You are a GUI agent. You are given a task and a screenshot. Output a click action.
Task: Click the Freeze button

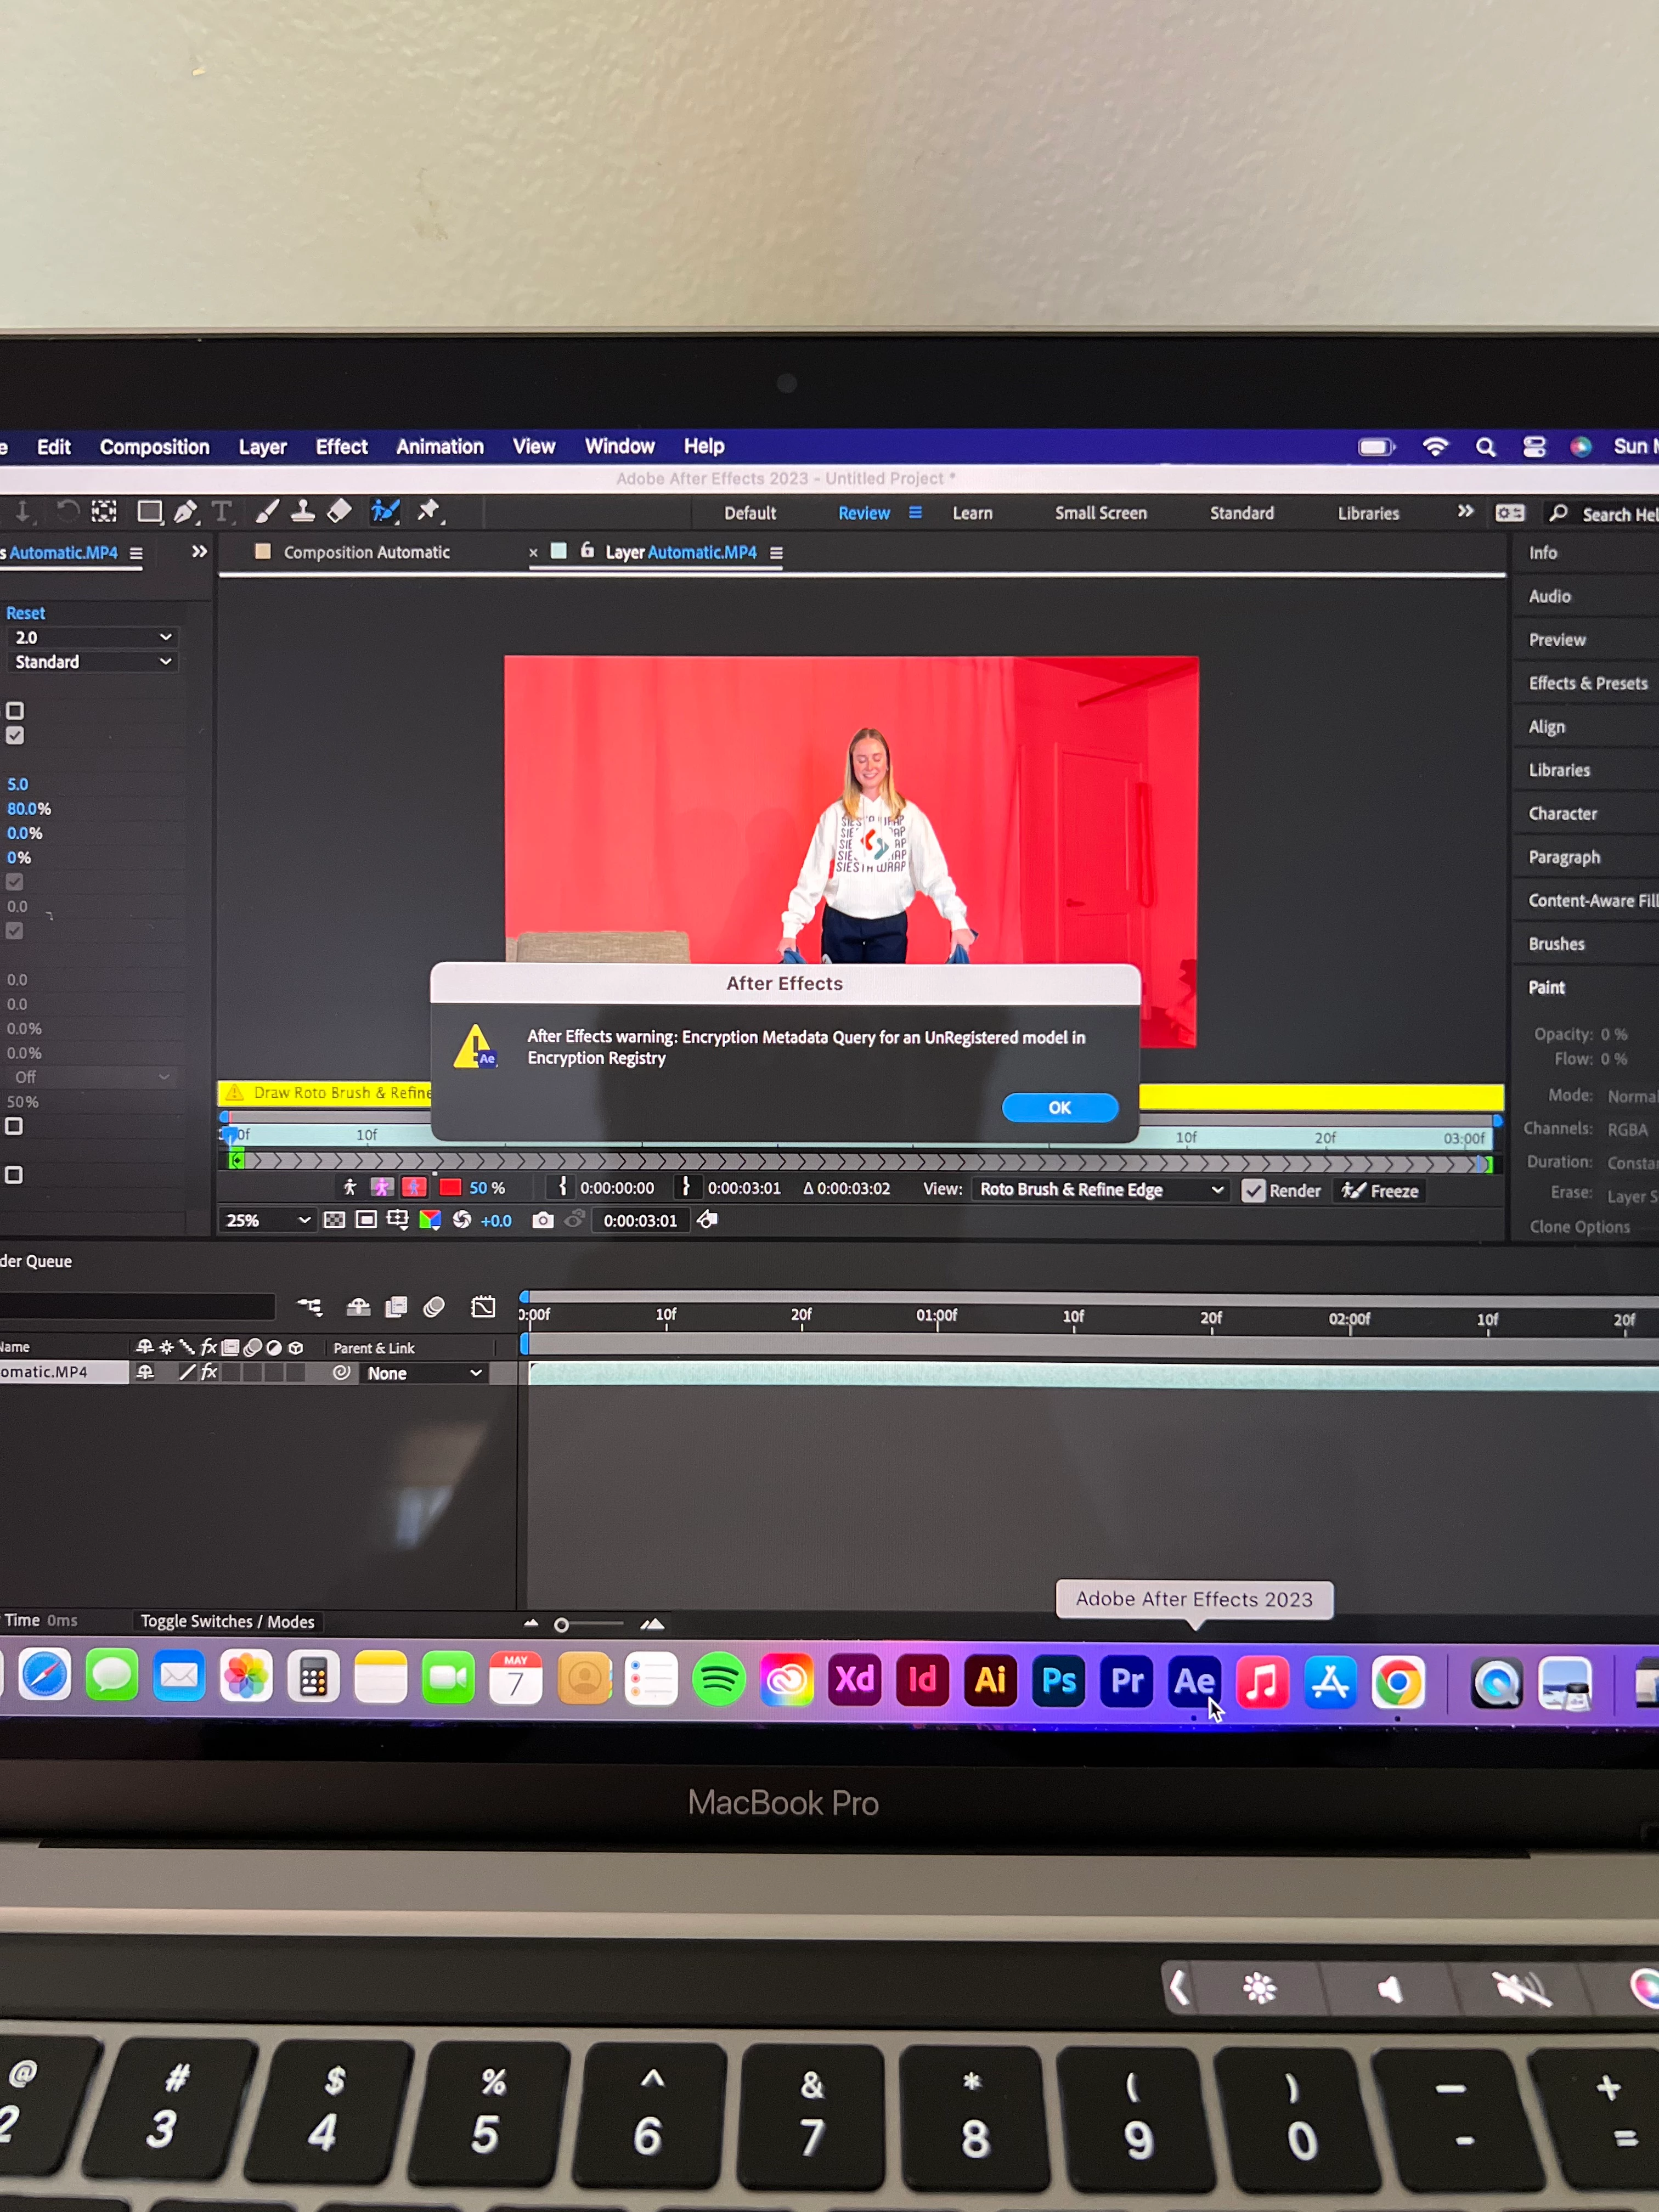click(x=1381, y=1191)
